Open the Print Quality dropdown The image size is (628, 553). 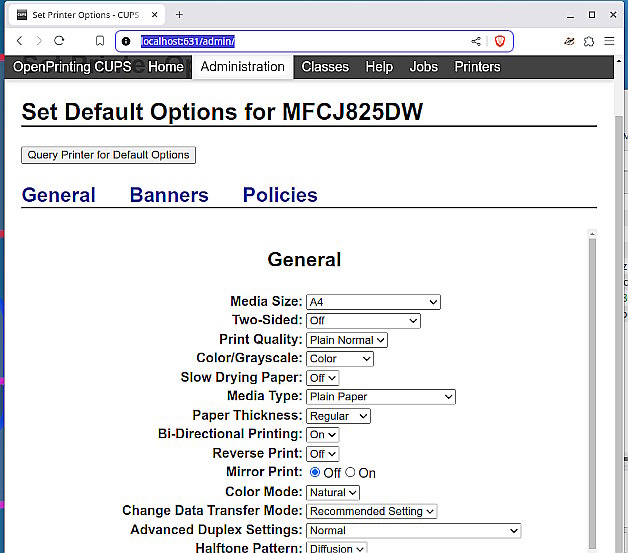click(347, 340)
